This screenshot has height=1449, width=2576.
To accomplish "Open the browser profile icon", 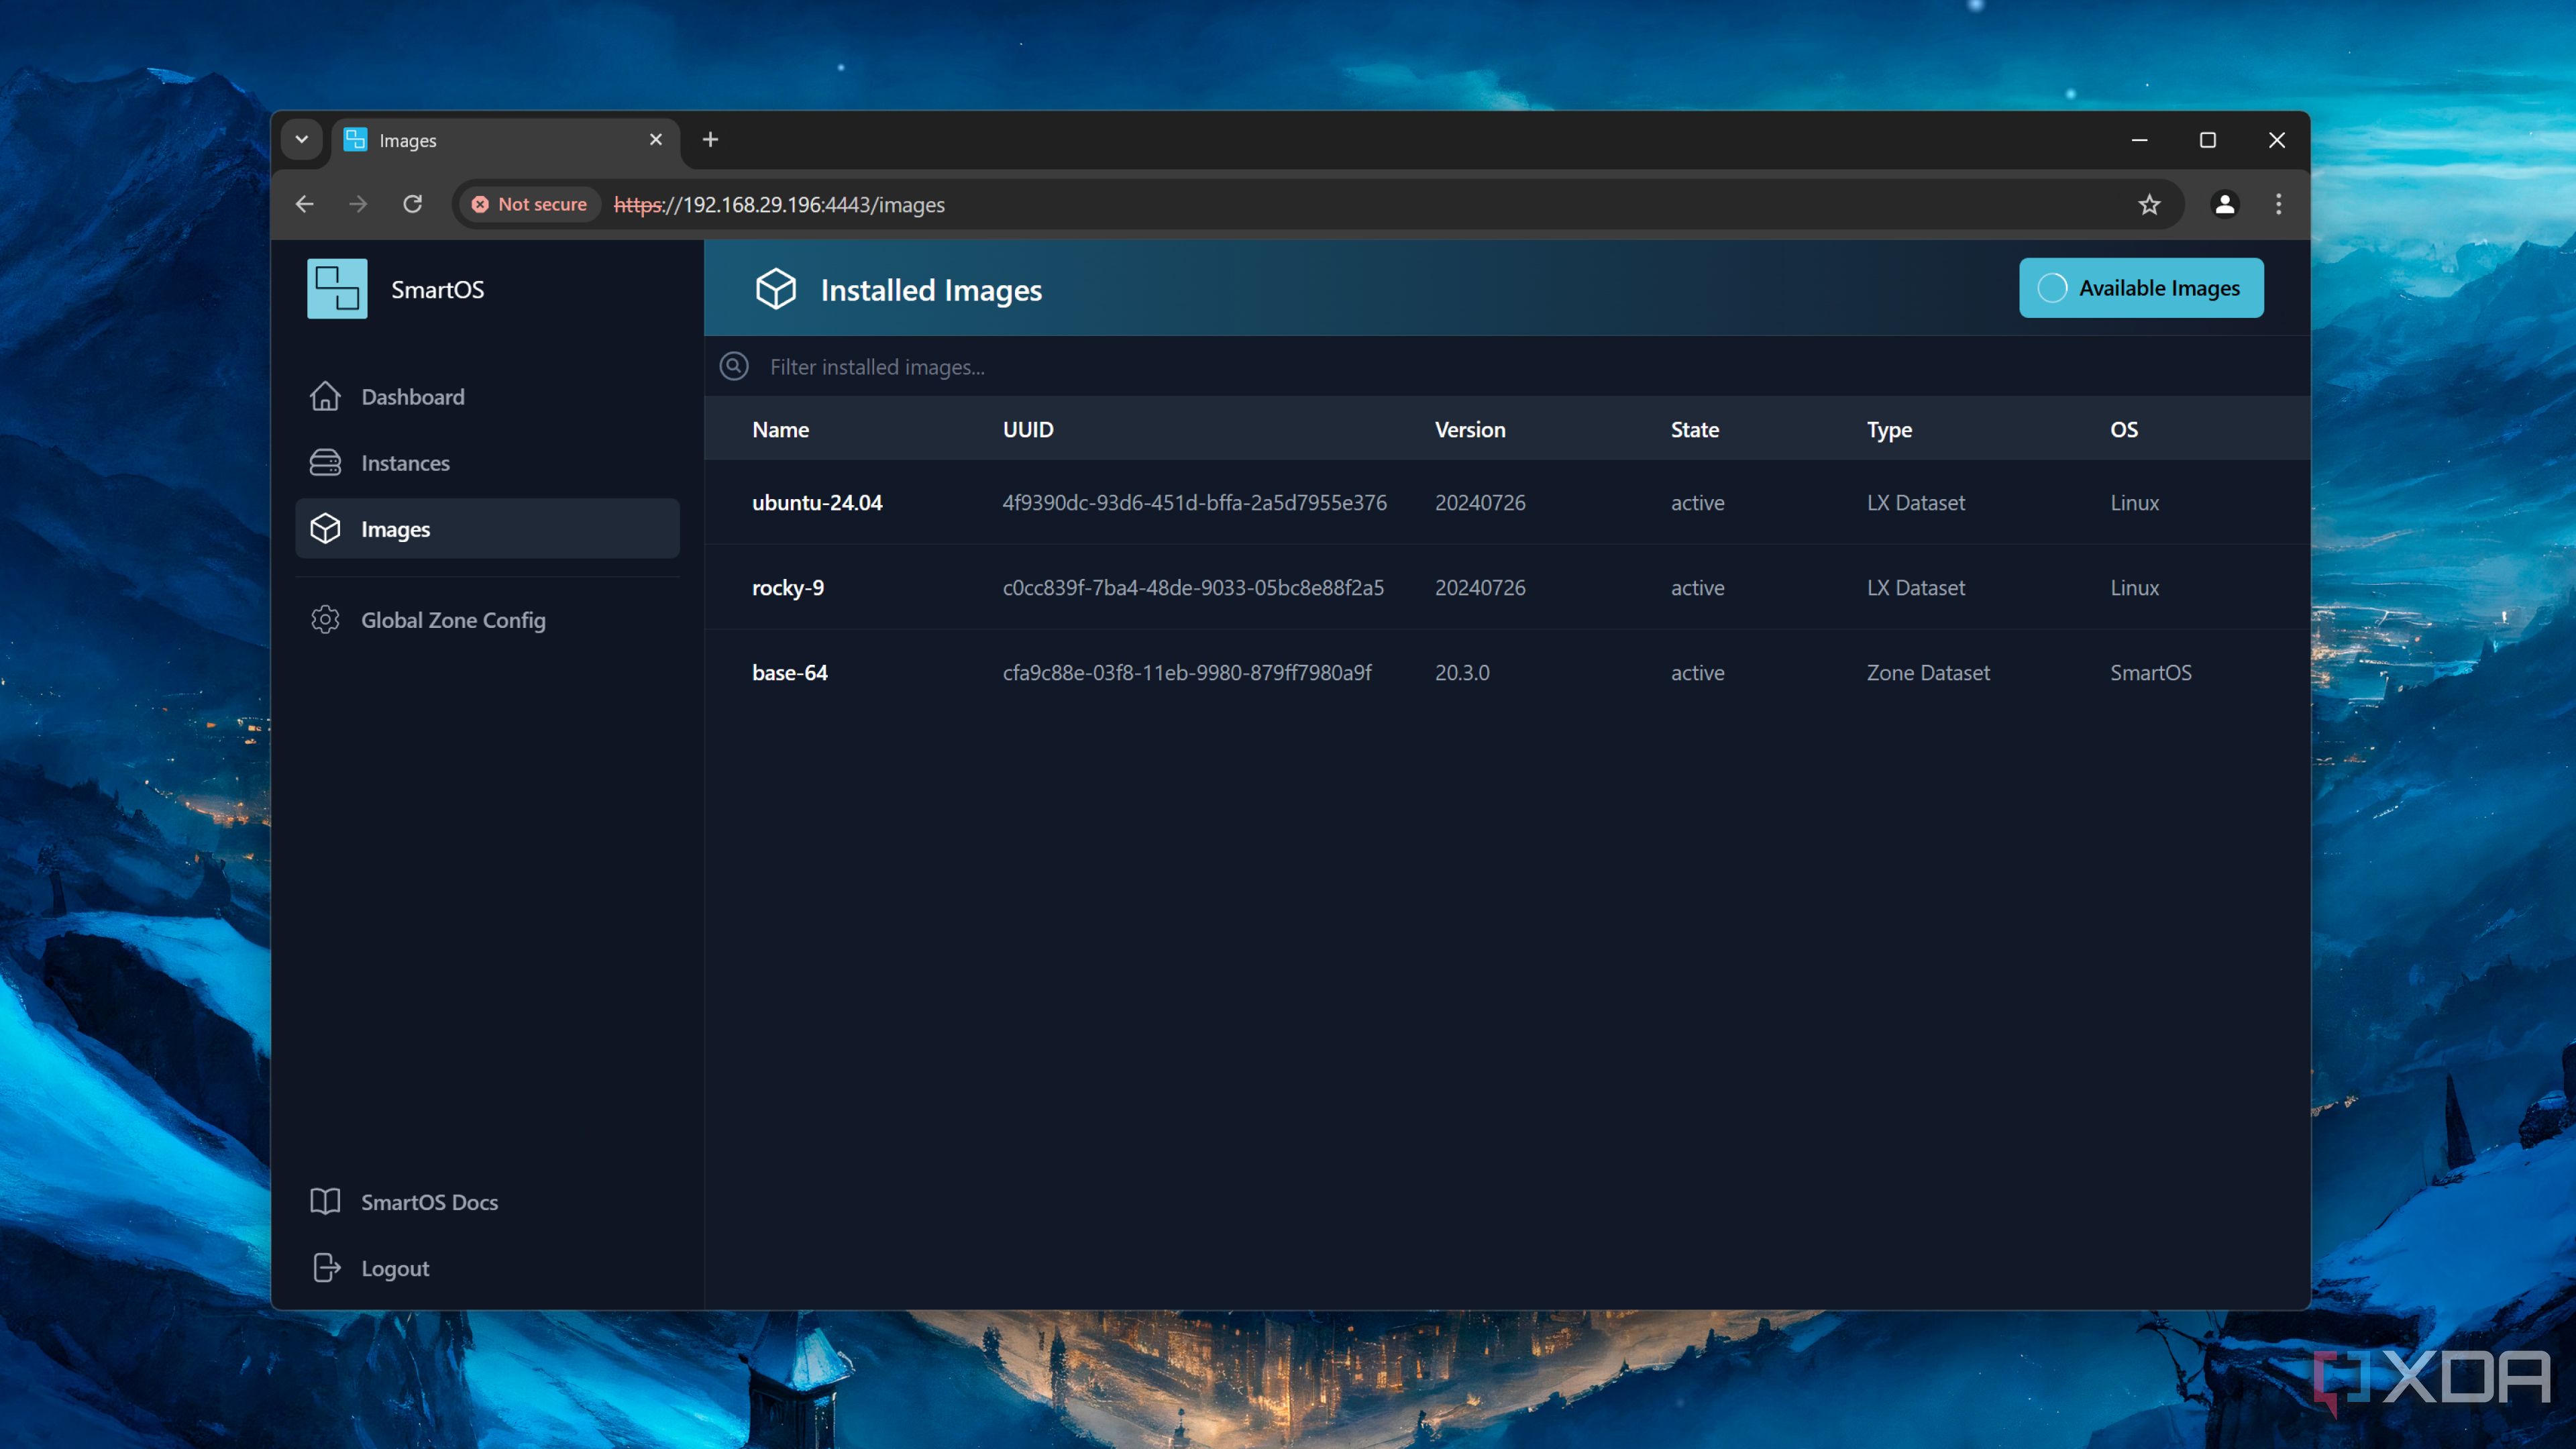I will (2224, 204).
